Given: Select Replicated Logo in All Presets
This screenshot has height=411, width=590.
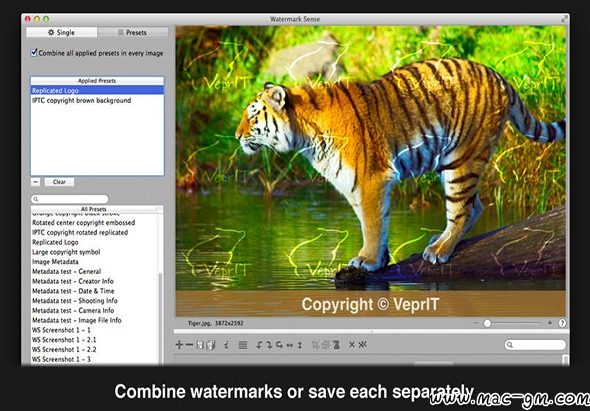Looking at the screenshot, I should [94, 242].
